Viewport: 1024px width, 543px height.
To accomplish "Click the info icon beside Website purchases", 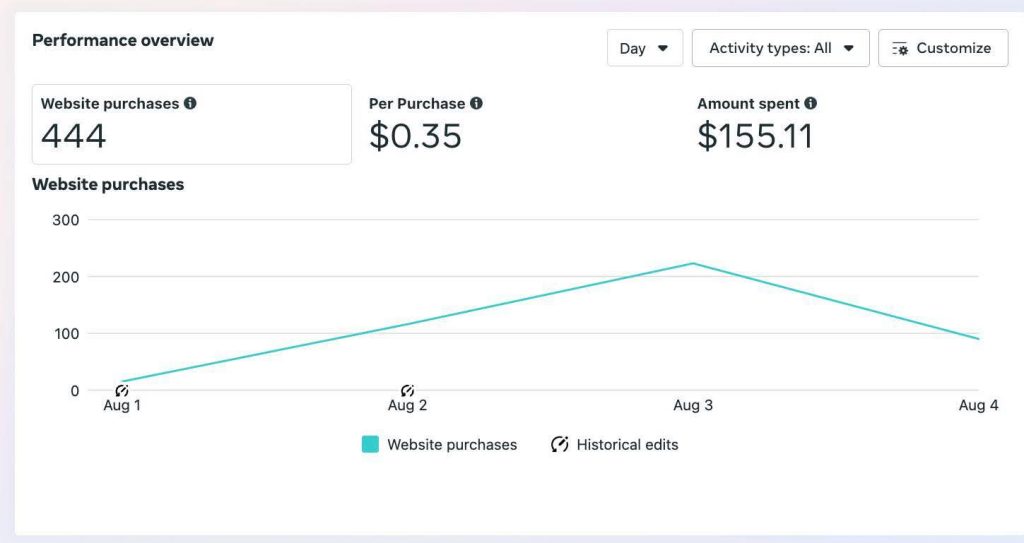I will 190,103.
